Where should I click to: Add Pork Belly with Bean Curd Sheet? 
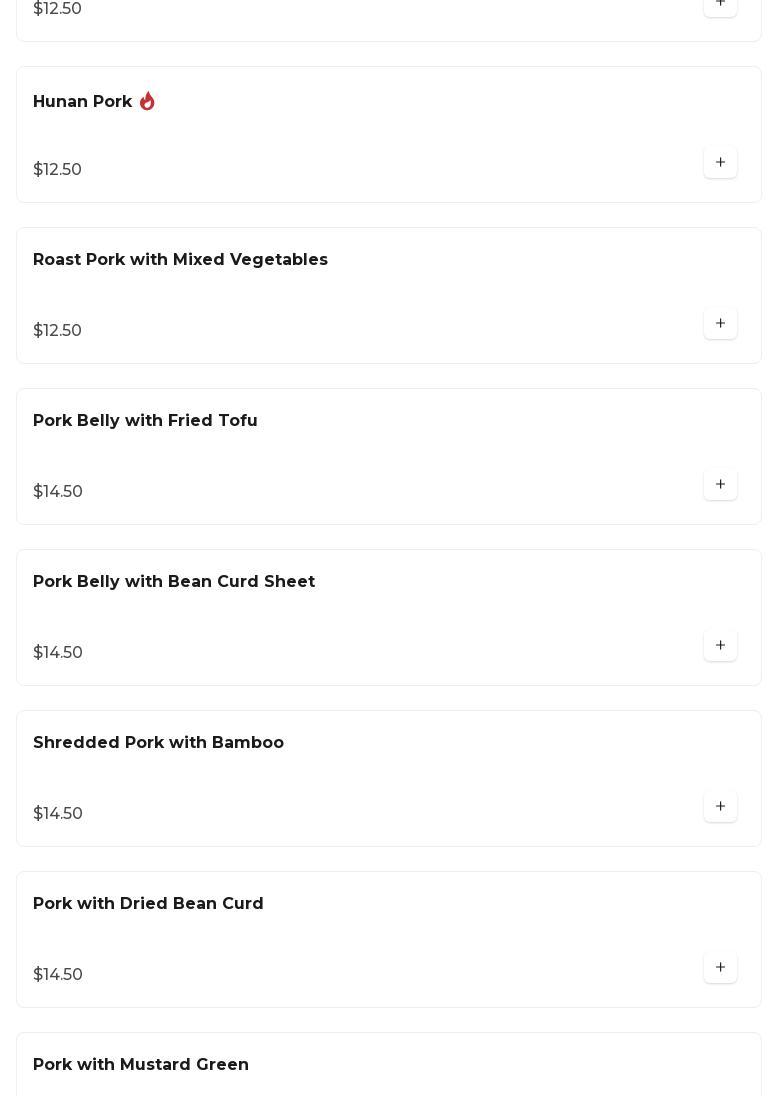(x=720, y=646)
